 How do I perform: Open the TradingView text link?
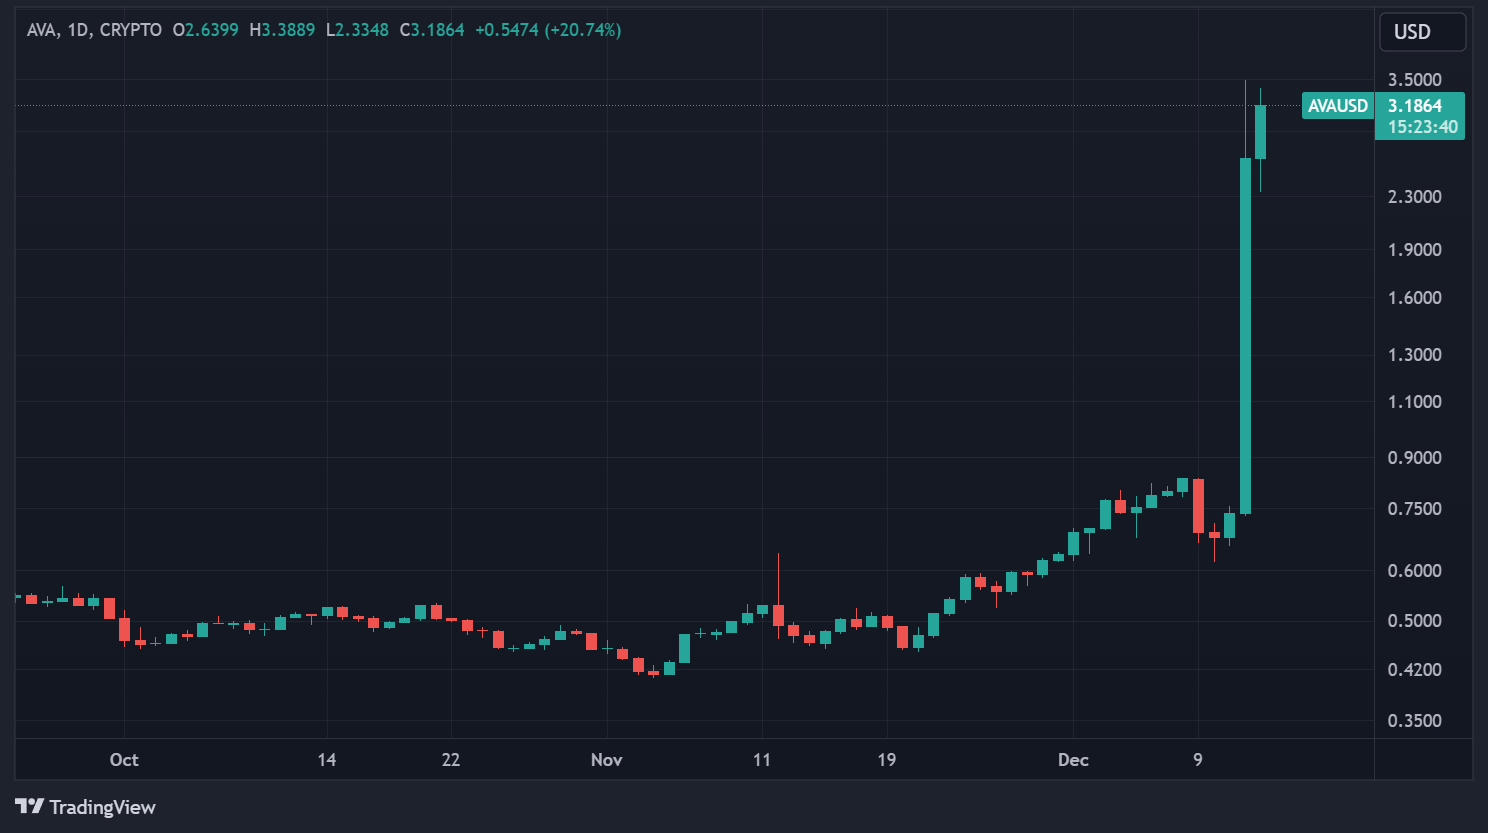[102, 807]
